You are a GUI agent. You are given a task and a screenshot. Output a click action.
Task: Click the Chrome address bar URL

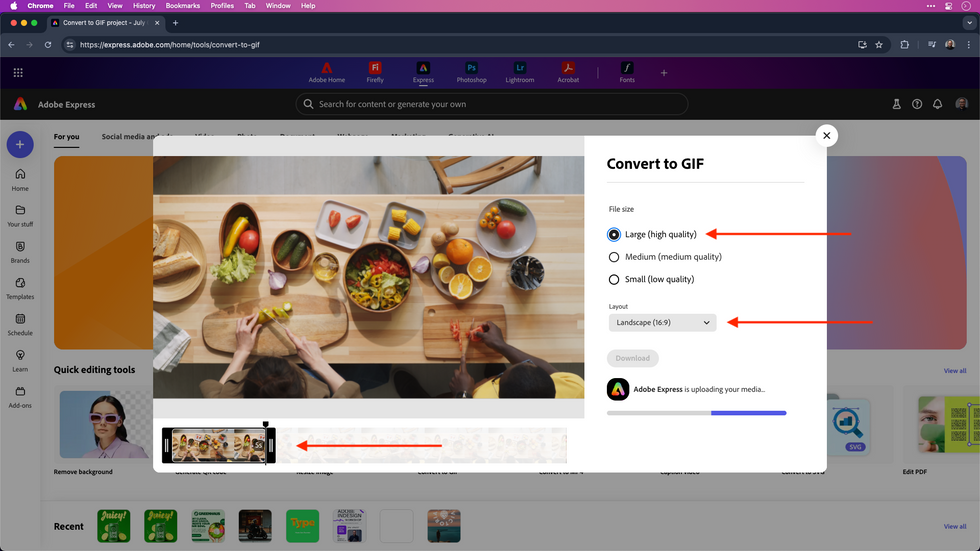coord(169,44)
